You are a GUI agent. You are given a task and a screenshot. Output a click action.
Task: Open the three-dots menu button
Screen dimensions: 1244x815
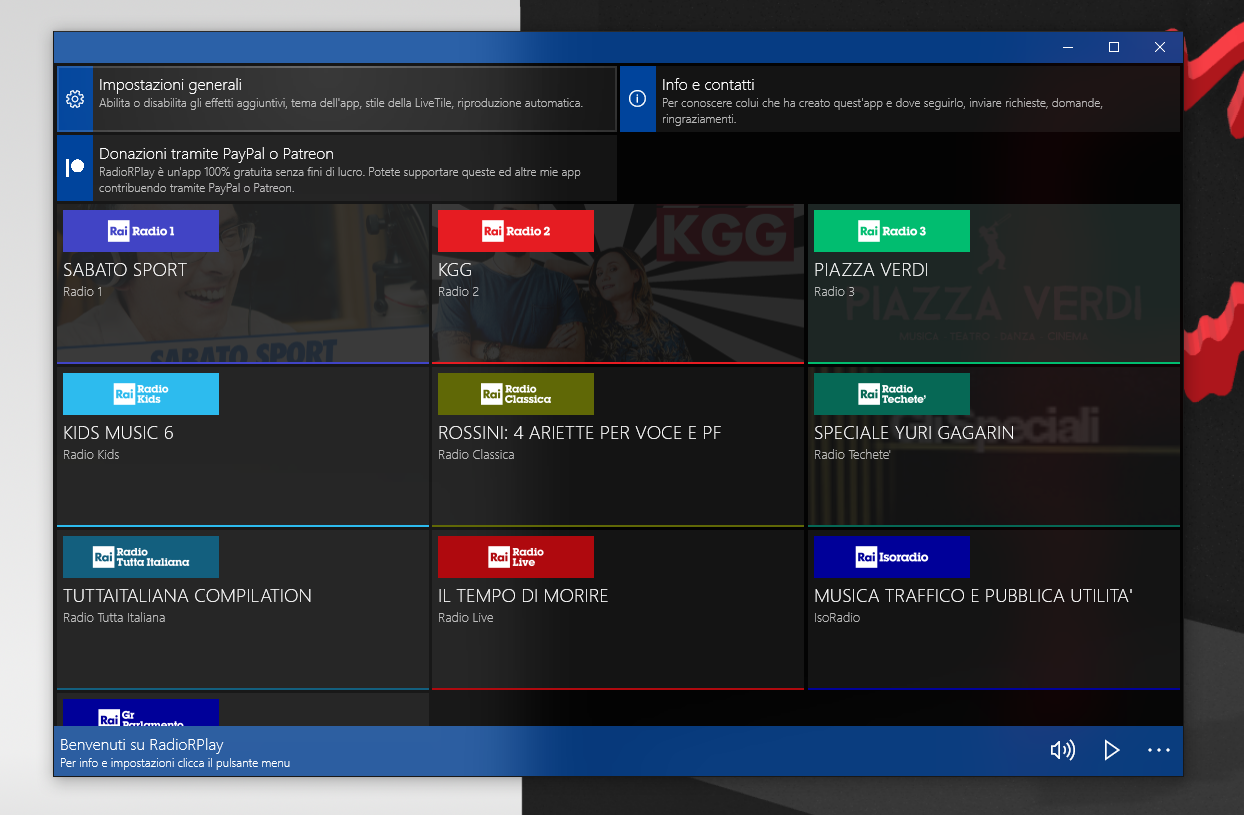[x=1158, y=750]
